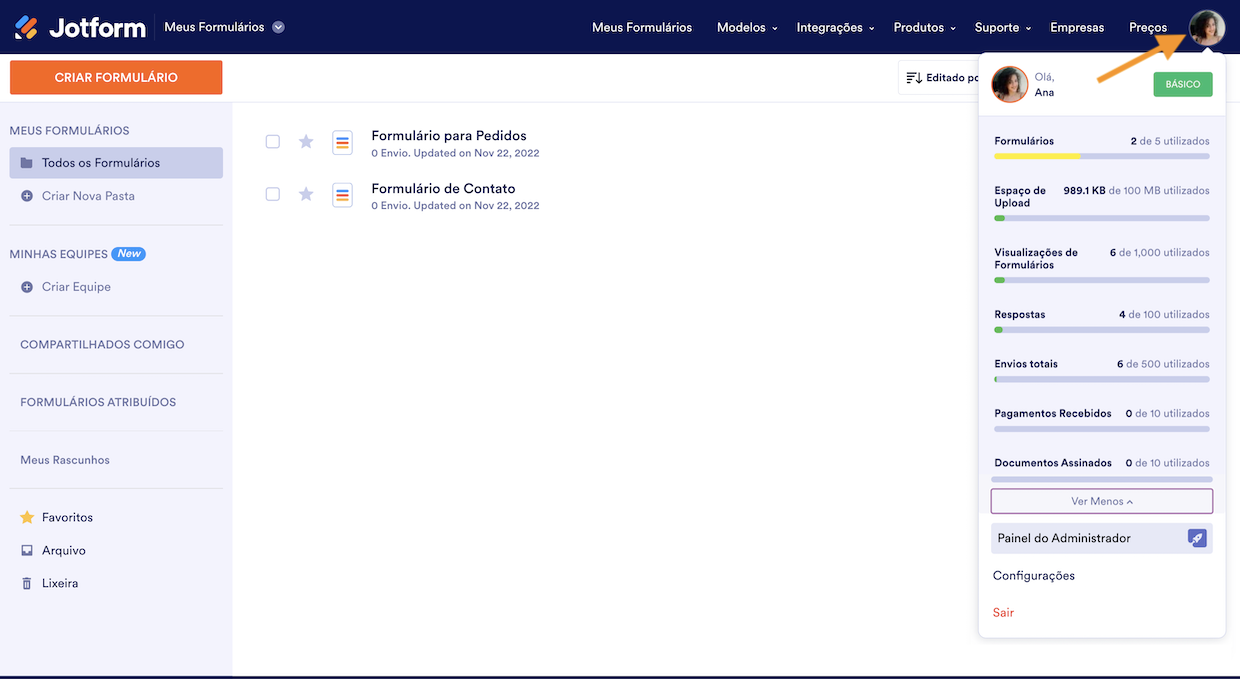Click the Arquivo inbox icon
Viewport: 1240px width, 679px height.
pos(27,550)
